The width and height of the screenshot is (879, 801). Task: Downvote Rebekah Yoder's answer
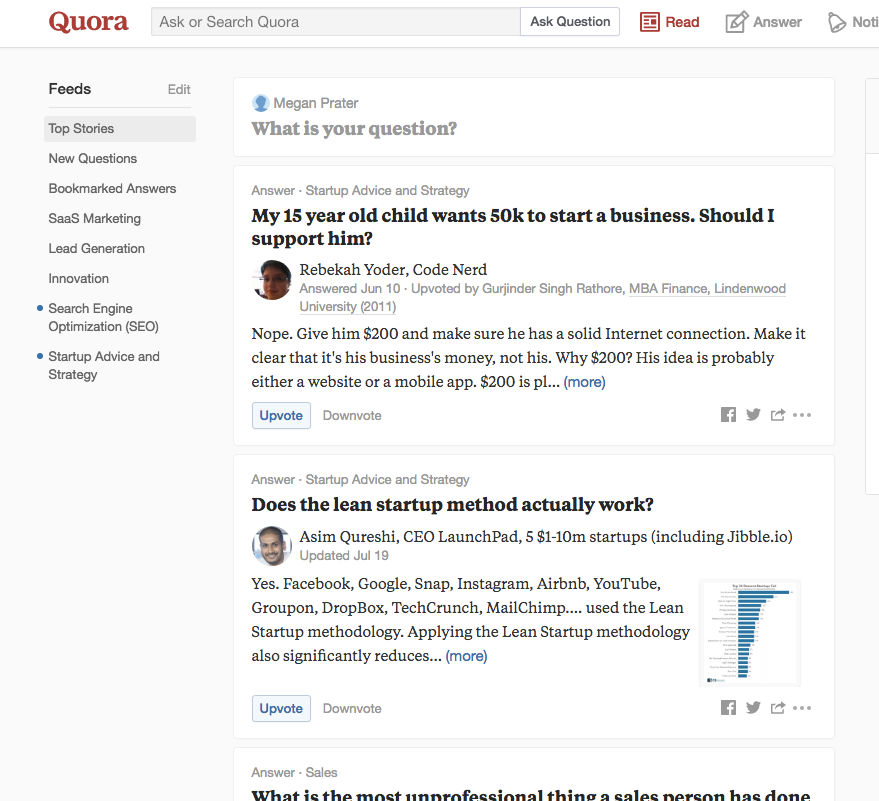point(352,415)
